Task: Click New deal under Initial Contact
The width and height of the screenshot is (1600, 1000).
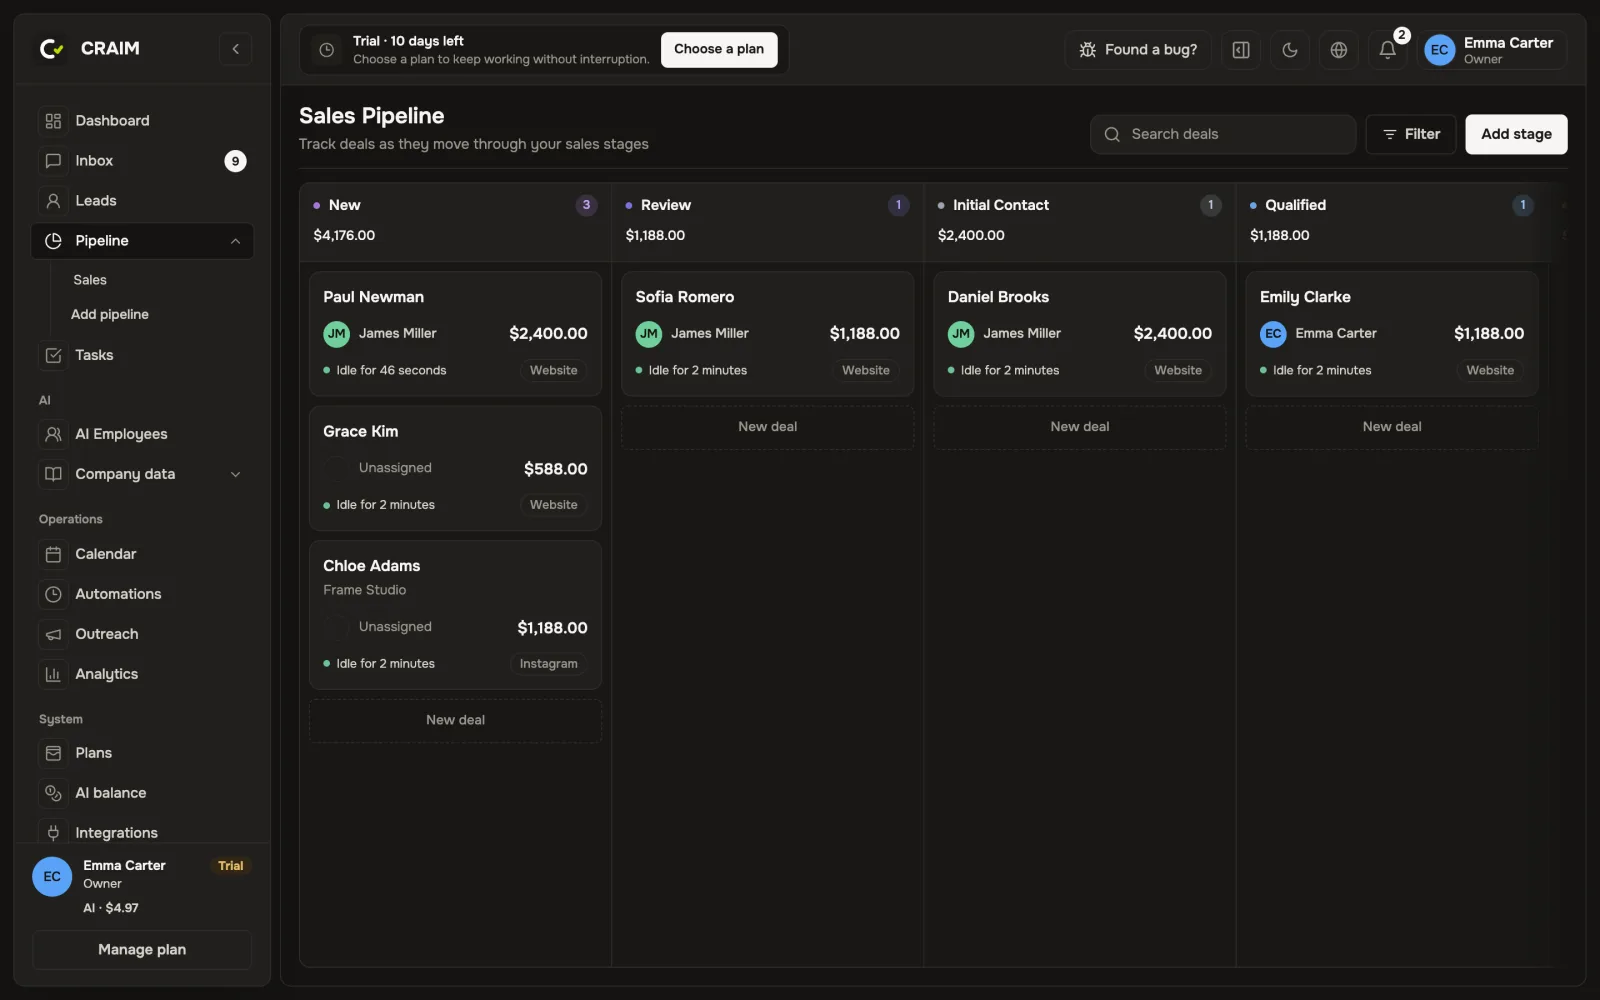Action: pos(1080,427)
